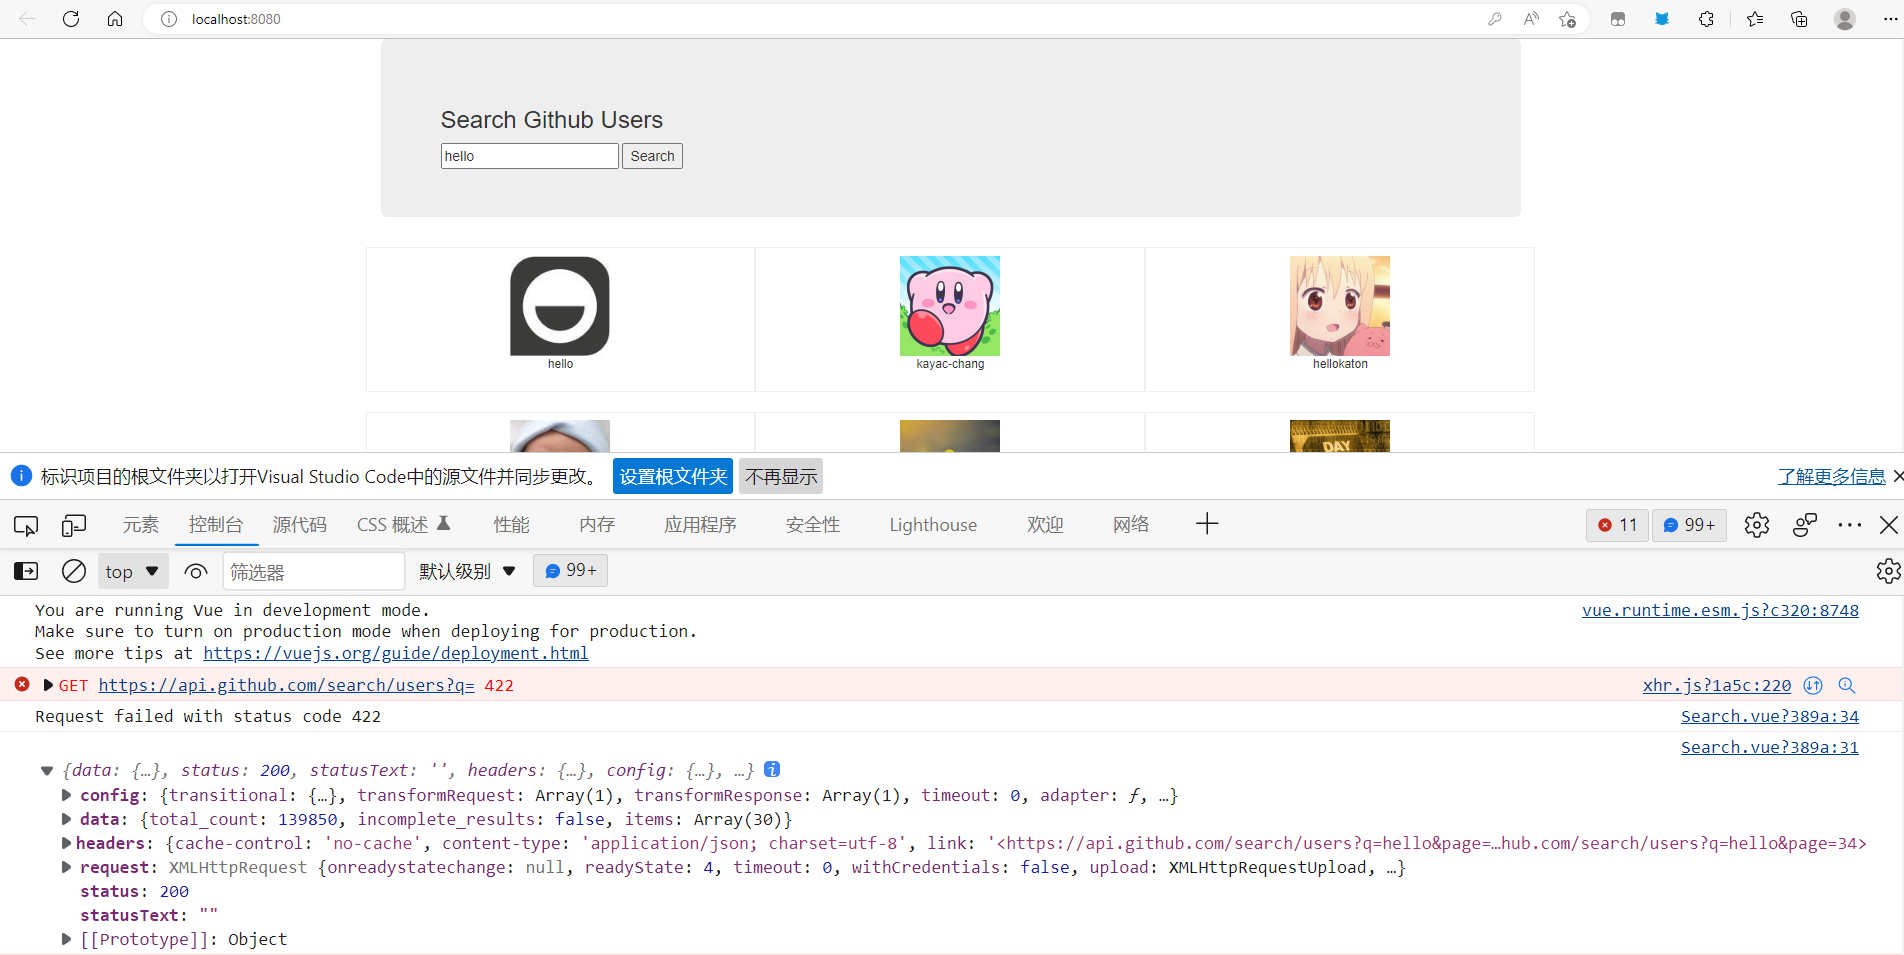The width and height of the screenshot is (1904, 955).
Task: Click the magnifier icon on the error row
Action: coord(1847,685)
